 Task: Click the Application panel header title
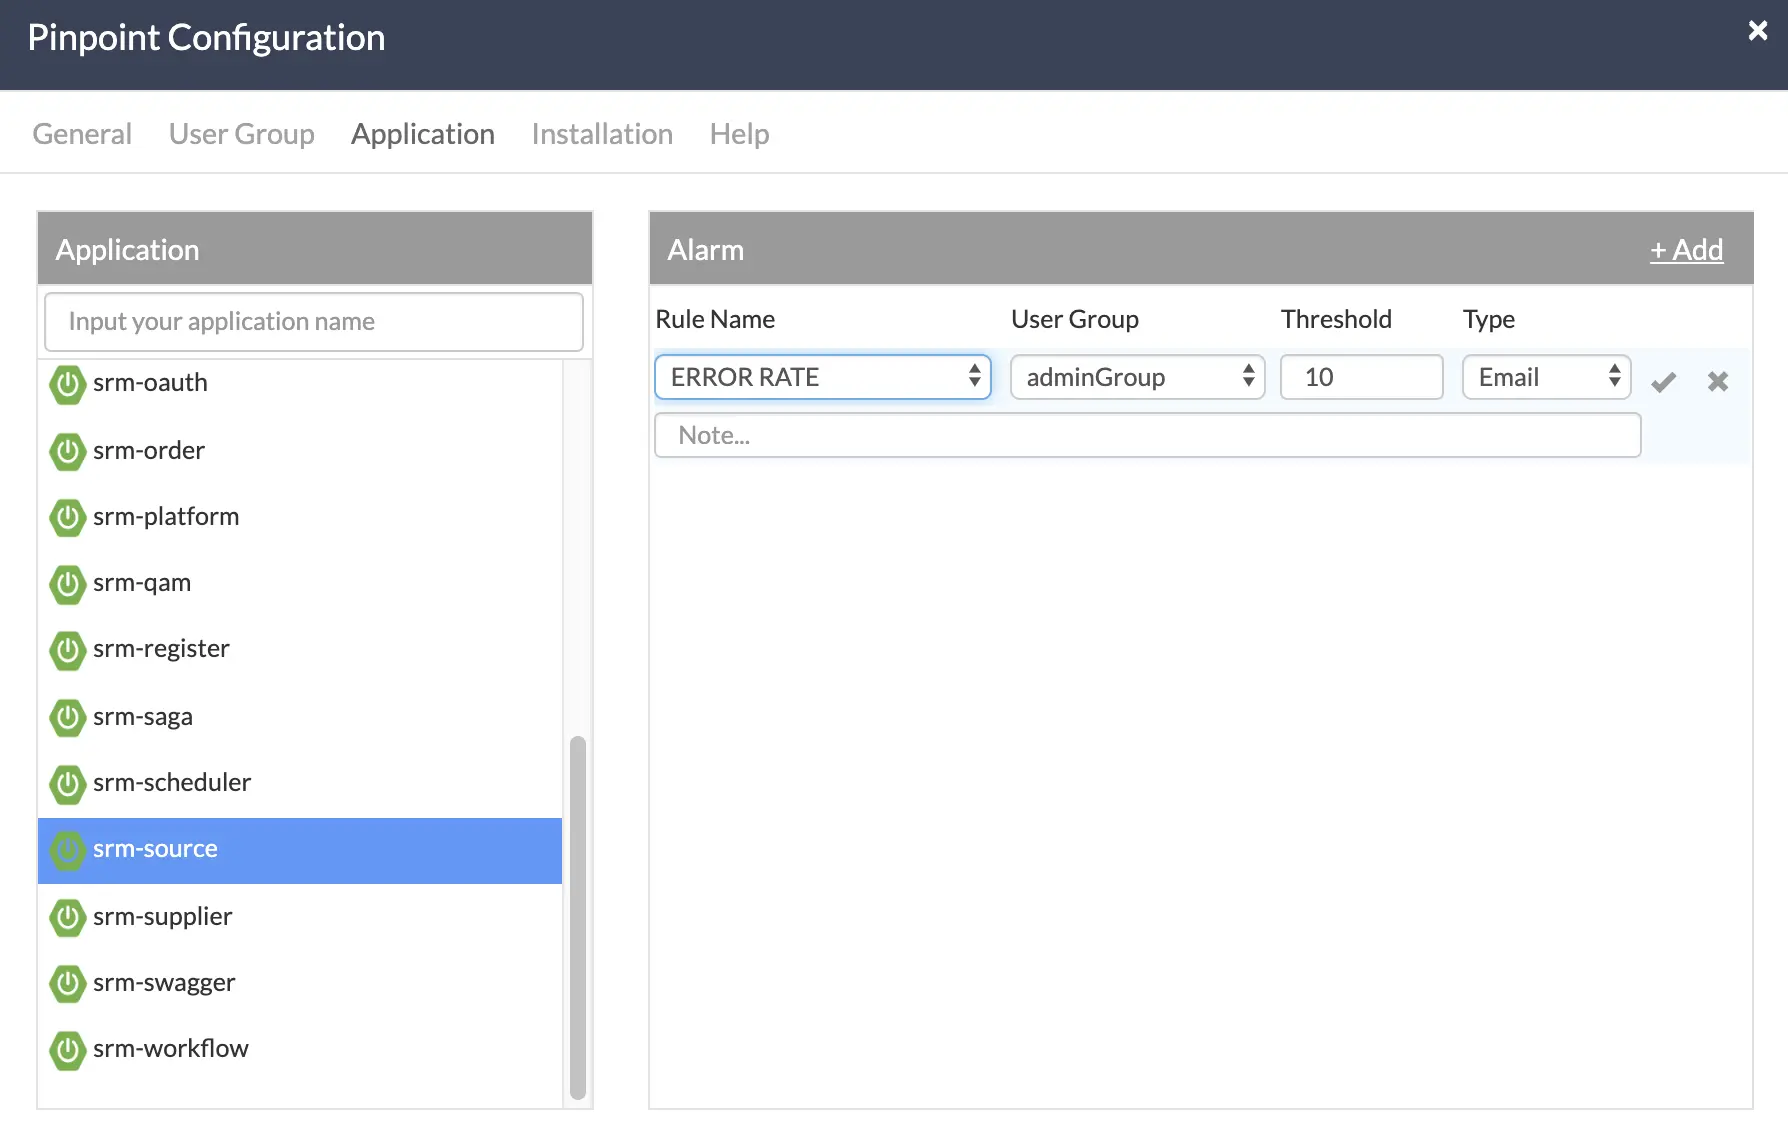coord(128,250)
